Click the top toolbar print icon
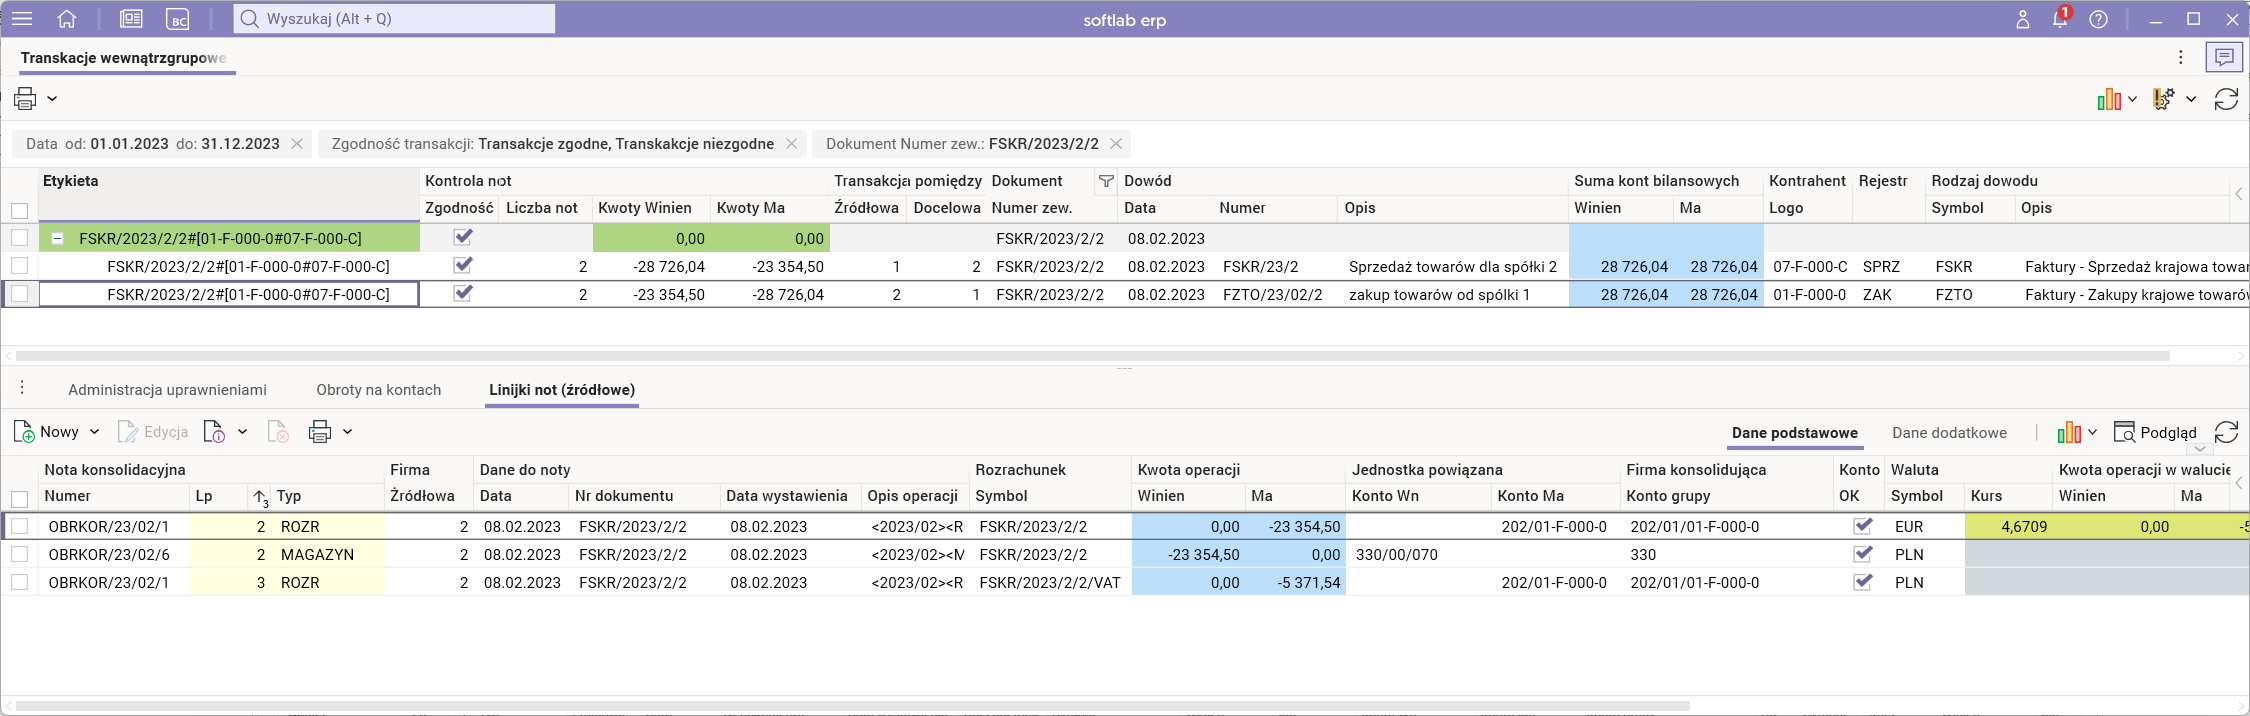 click(25, 98)
